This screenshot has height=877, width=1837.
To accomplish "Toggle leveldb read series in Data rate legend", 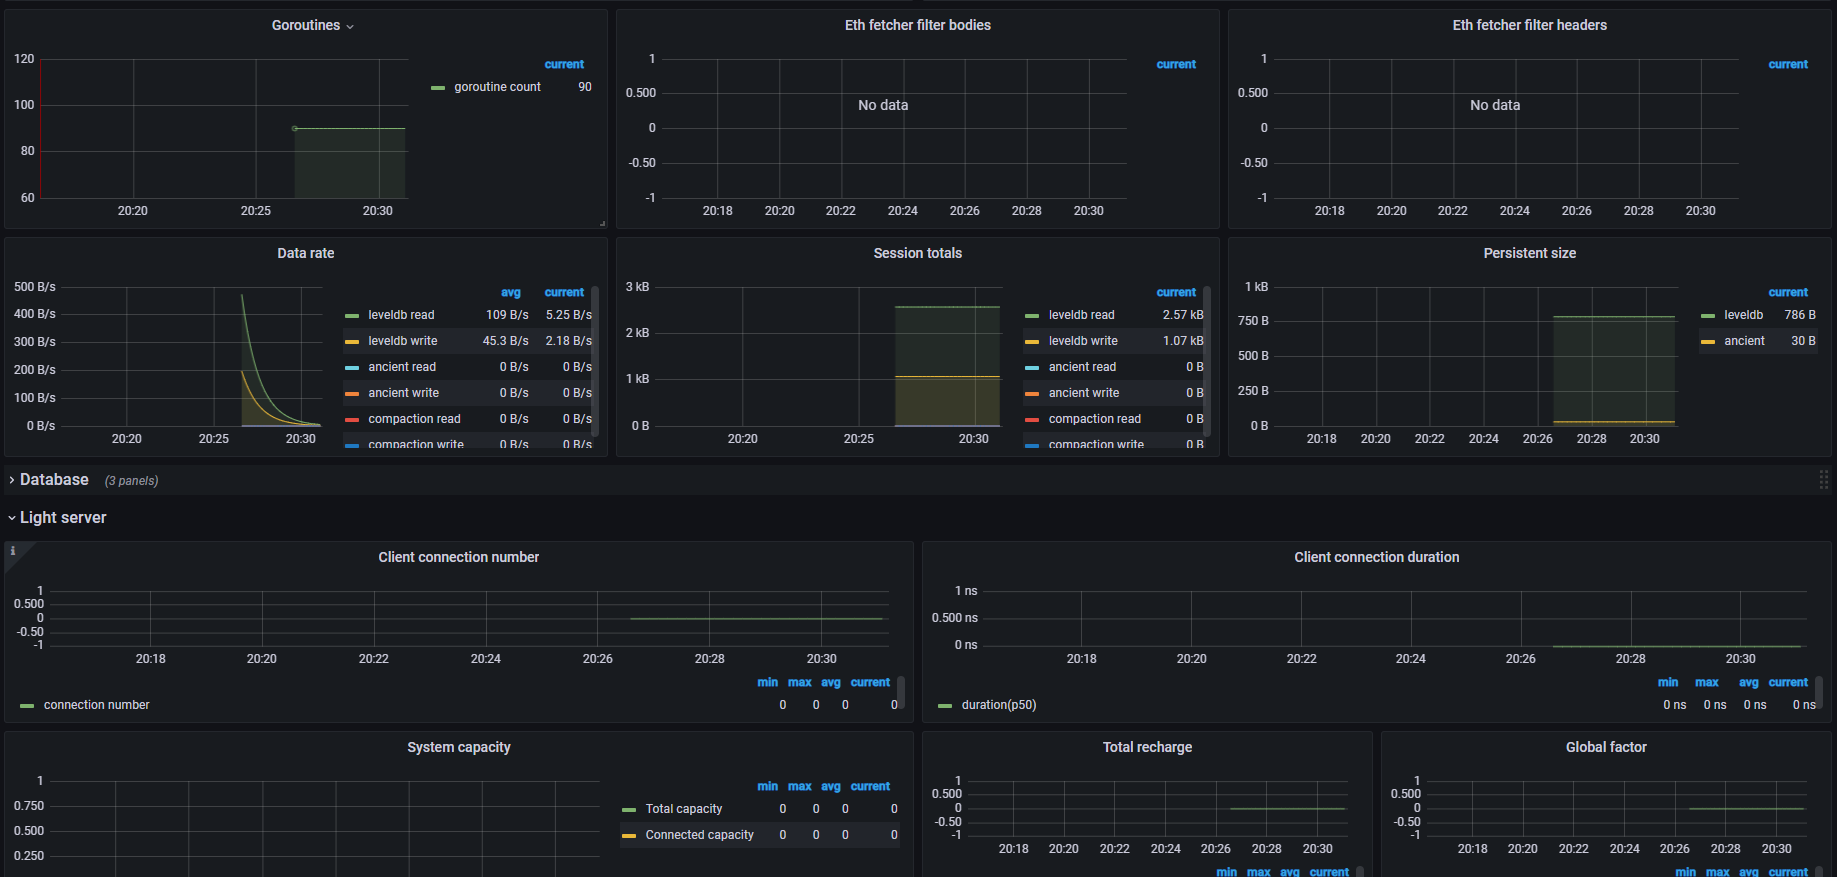I will pyautogui.click(x=401, y=315).
